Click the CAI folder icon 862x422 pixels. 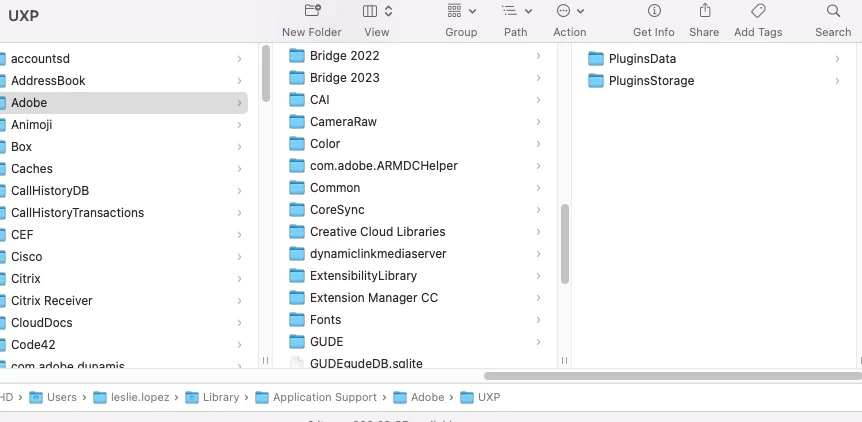297,99
